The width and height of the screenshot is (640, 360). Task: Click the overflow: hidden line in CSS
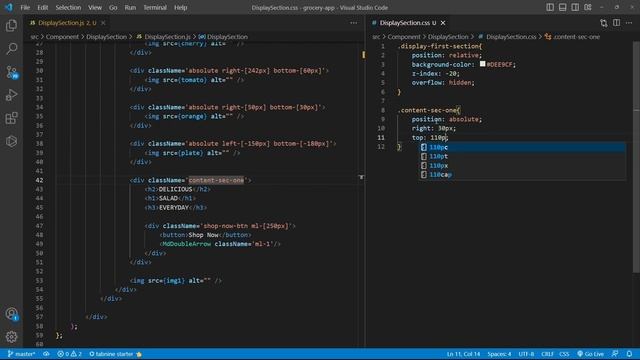coord(443,82)
